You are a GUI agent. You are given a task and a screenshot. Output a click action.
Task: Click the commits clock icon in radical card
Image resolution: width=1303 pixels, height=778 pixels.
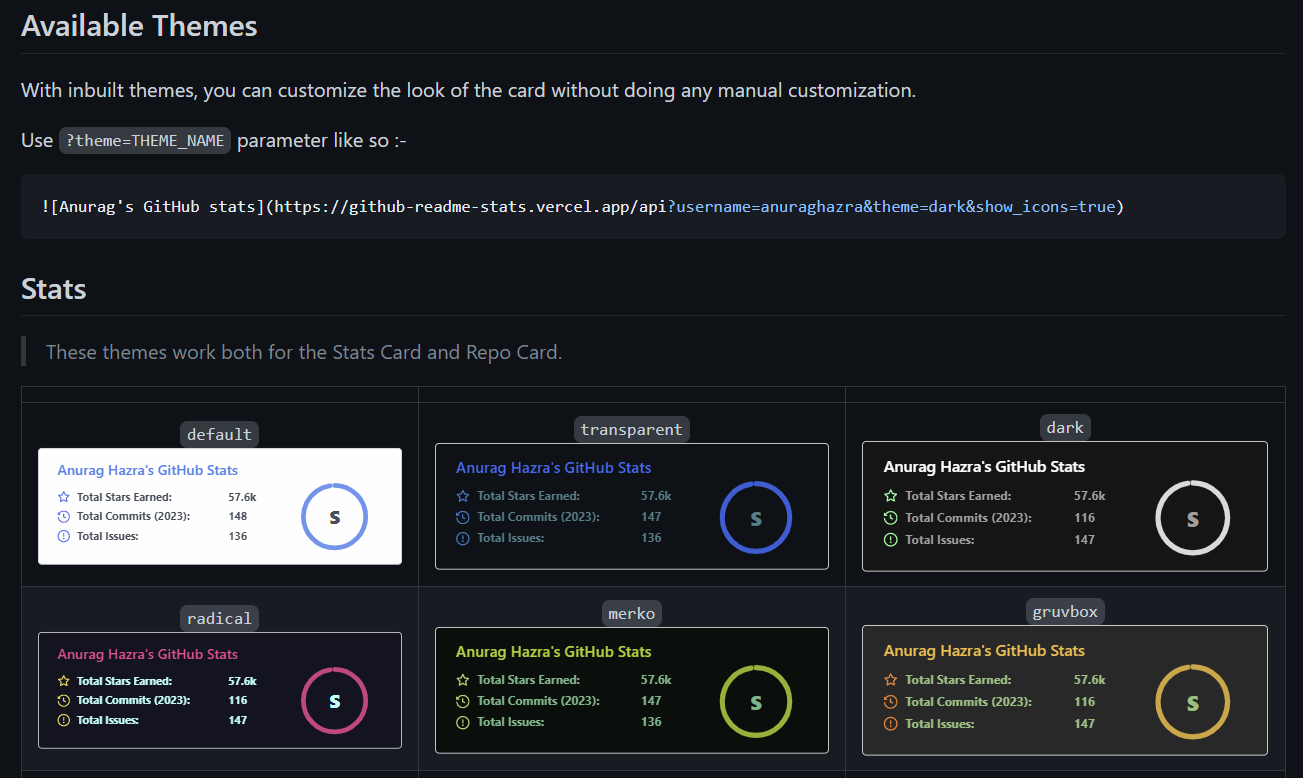[64, 700]
